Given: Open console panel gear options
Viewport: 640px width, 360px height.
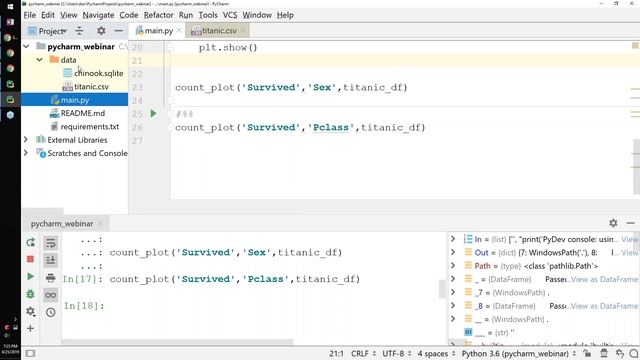Looking at the screenshot, I should (x=613, y=223).
